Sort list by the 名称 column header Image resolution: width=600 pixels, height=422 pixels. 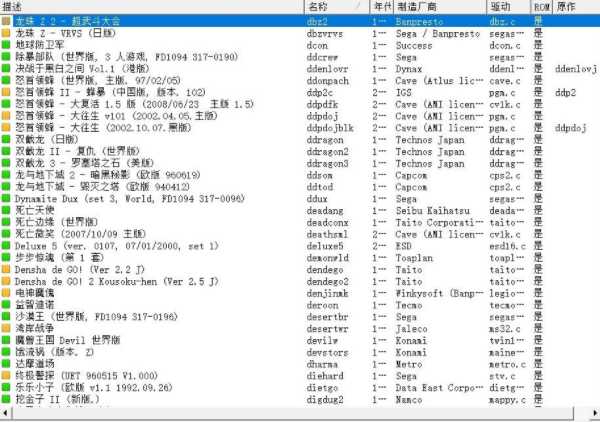point(337,7)
